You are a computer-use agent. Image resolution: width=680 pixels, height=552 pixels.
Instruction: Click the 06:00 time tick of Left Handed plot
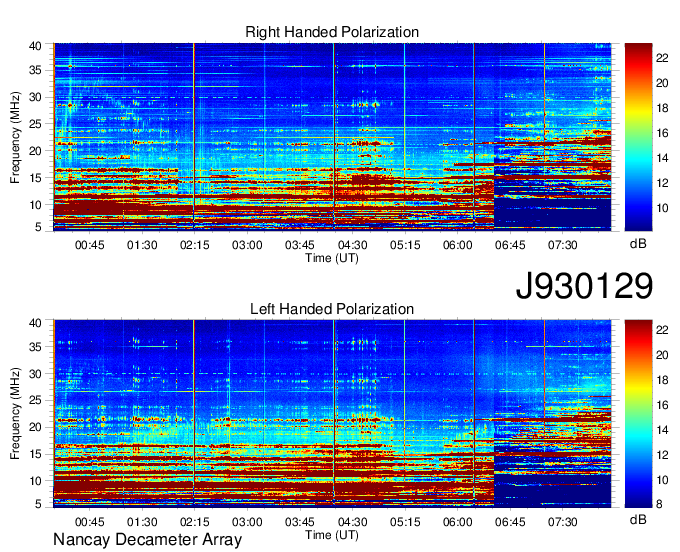458,522
